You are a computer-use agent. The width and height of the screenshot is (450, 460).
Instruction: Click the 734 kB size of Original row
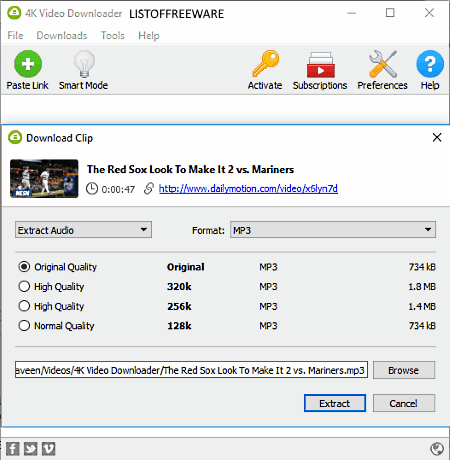(x=422, y=267)
